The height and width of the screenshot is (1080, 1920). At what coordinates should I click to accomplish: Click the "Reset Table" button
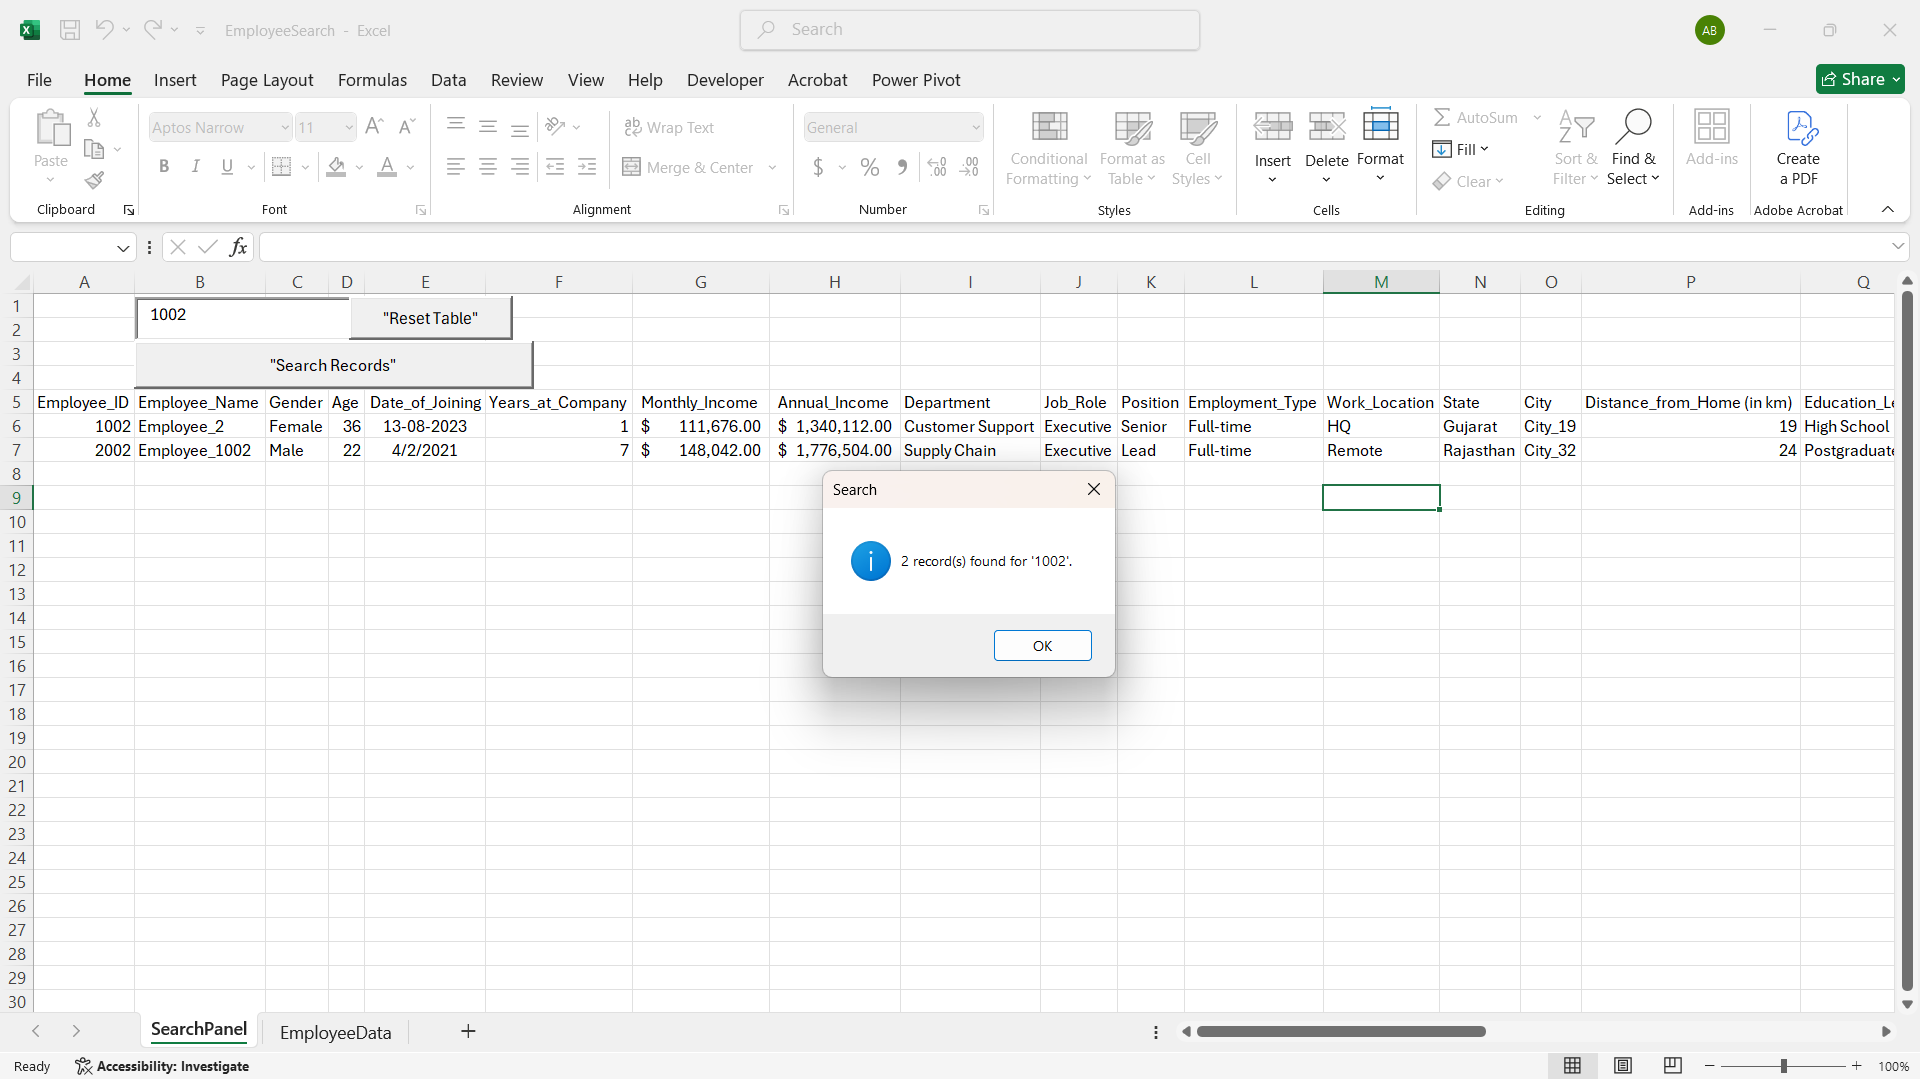coord(430,318)
